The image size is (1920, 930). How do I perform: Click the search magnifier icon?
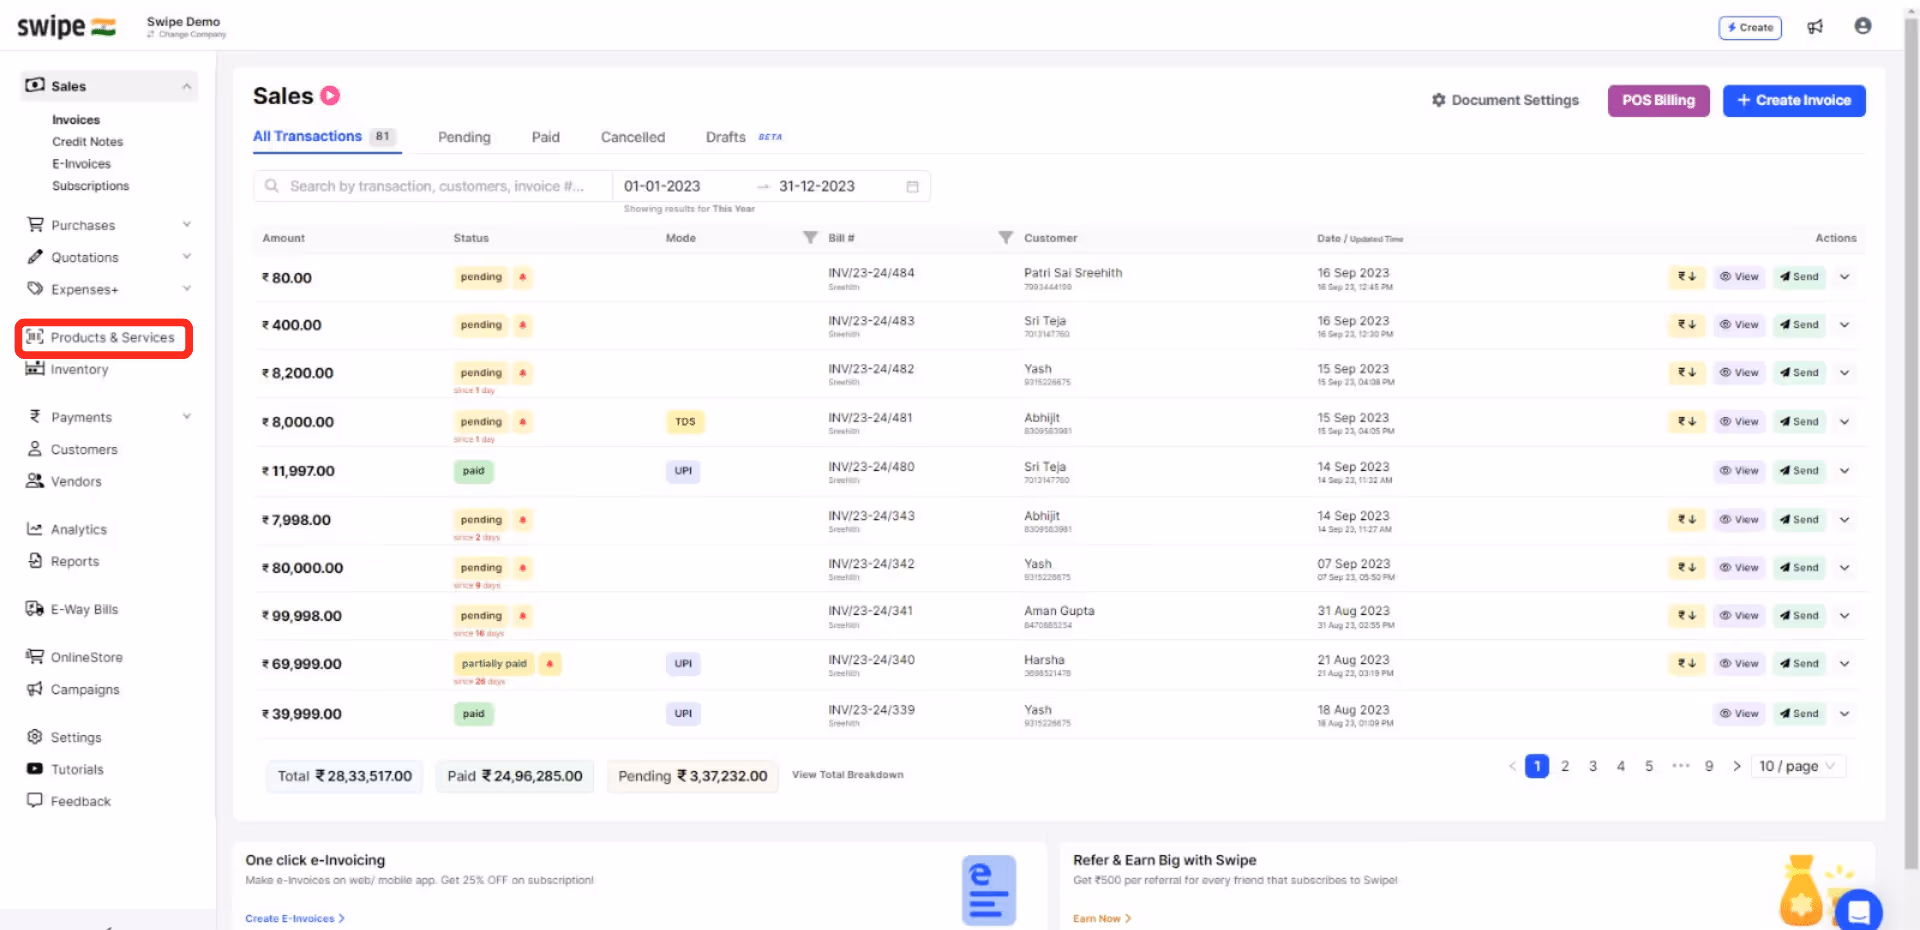pyautogui.click(x=272, y=186)
